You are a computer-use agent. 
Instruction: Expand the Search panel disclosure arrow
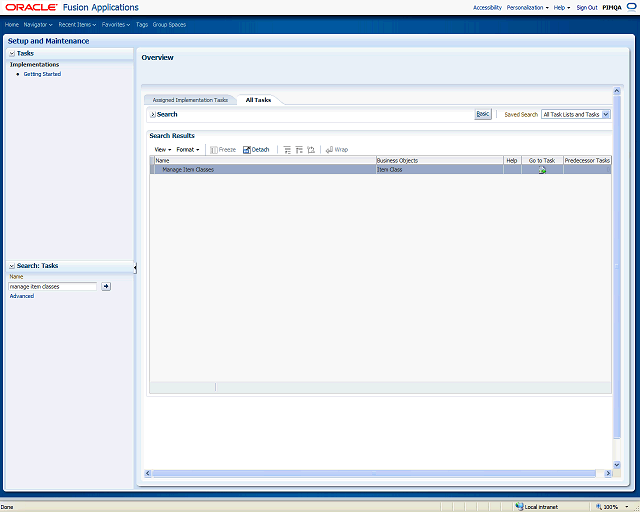(x=152, y=115)
